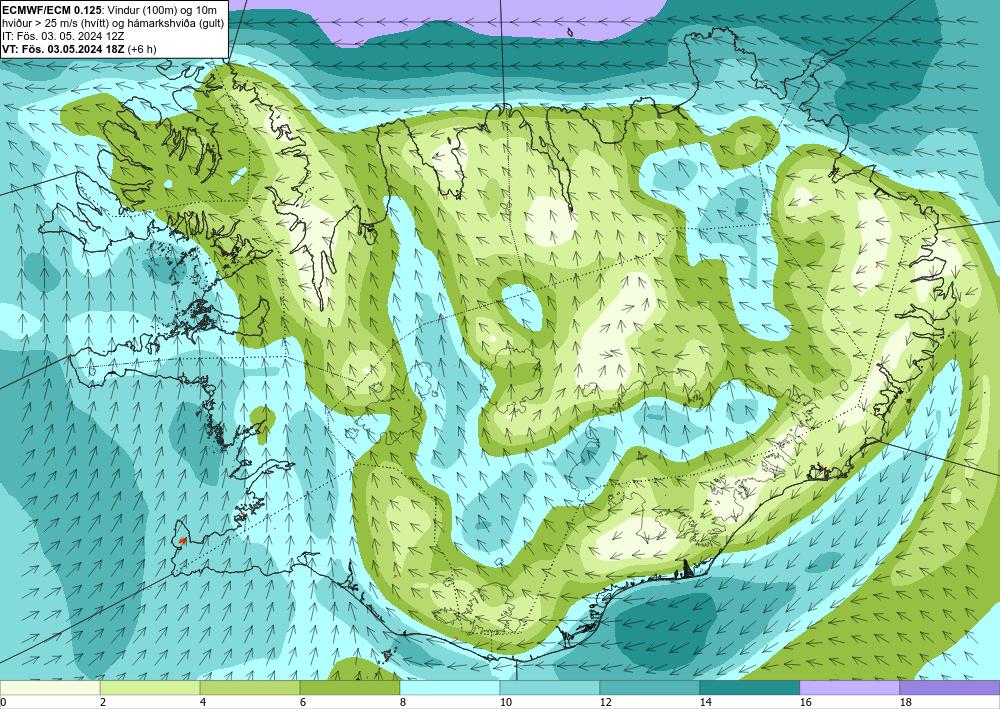Click the '(+6 h)' forecast offset text

point(142,49)
